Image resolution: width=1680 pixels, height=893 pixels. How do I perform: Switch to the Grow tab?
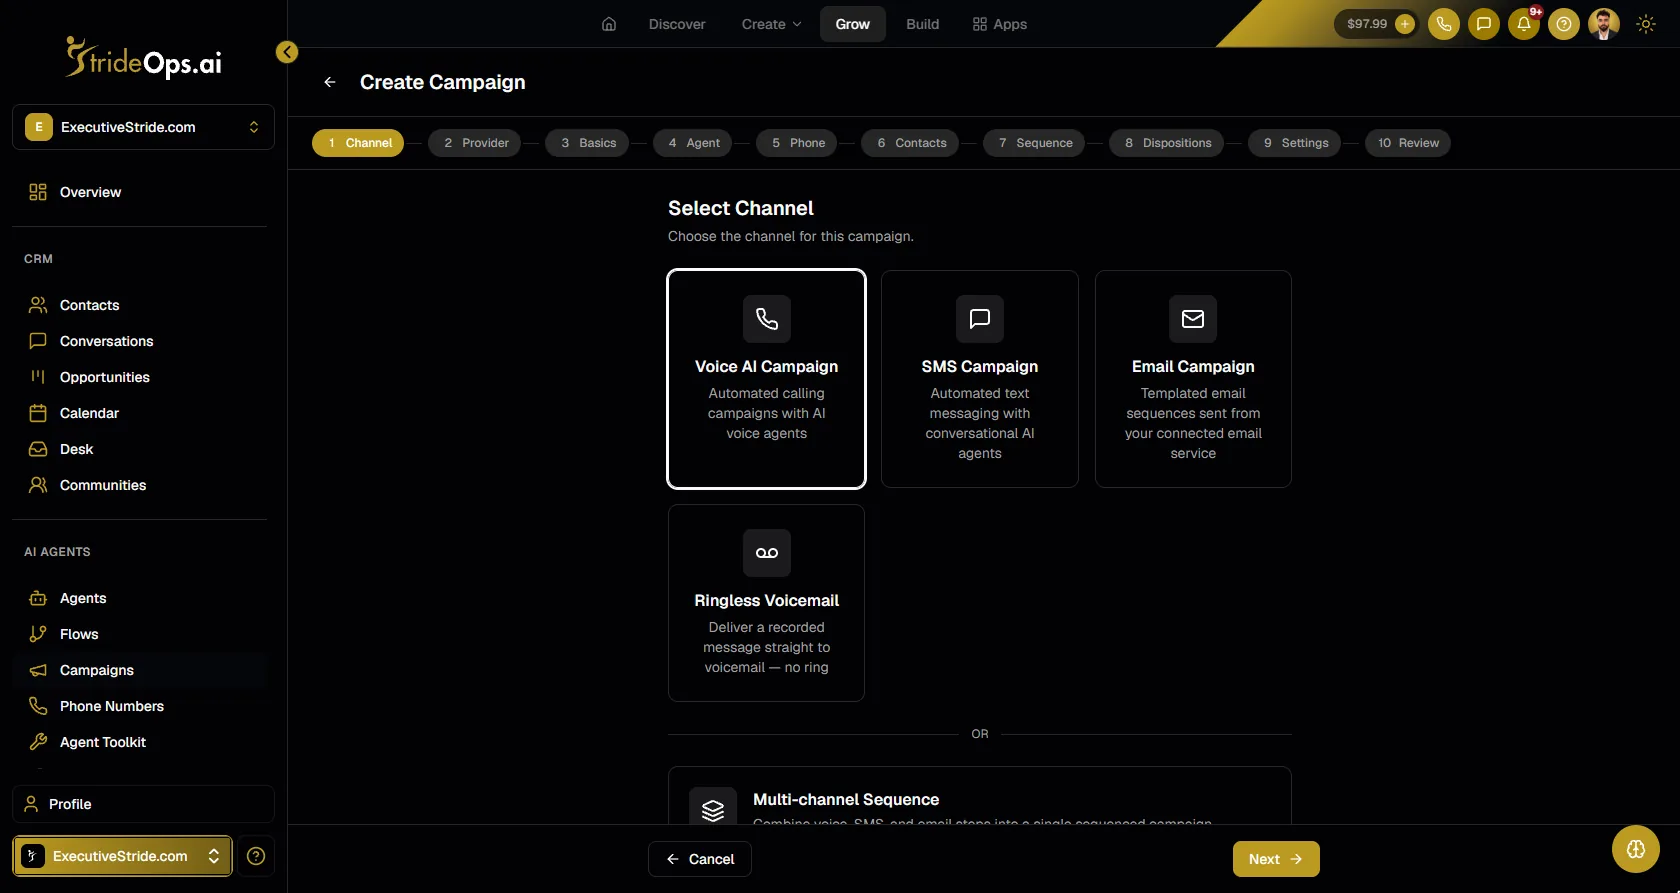[853, 24]
